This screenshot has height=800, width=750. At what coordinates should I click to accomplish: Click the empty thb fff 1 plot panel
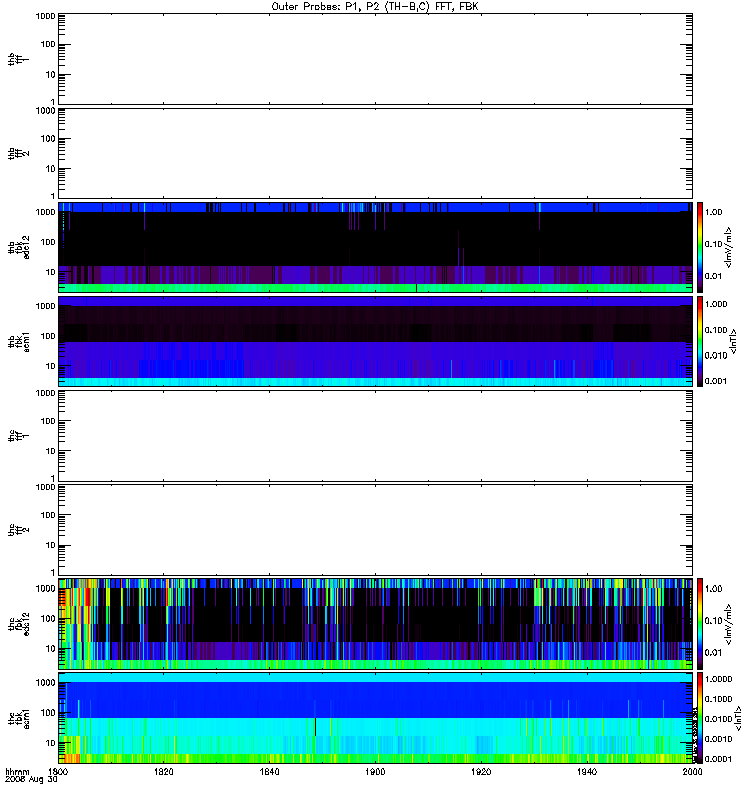tap(375, 59)
